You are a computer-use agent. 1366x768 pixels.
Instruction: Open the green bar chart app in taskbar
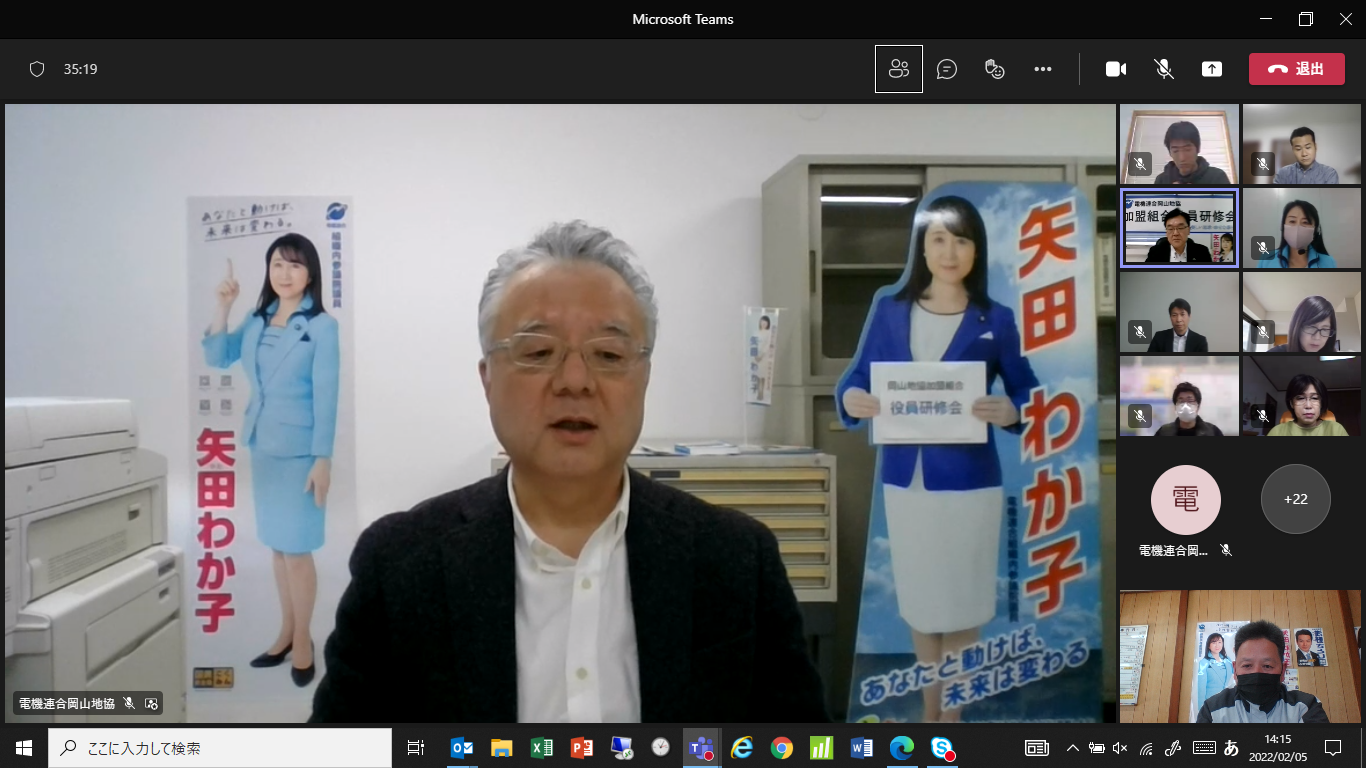click(821, 747)
